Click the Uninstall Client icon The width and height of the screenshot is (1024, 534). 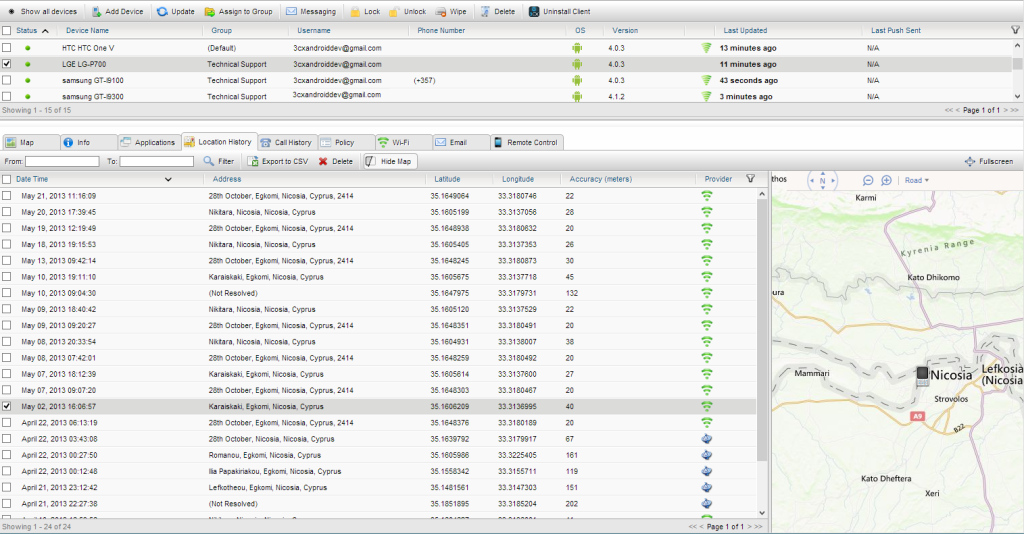click(534, 12)
